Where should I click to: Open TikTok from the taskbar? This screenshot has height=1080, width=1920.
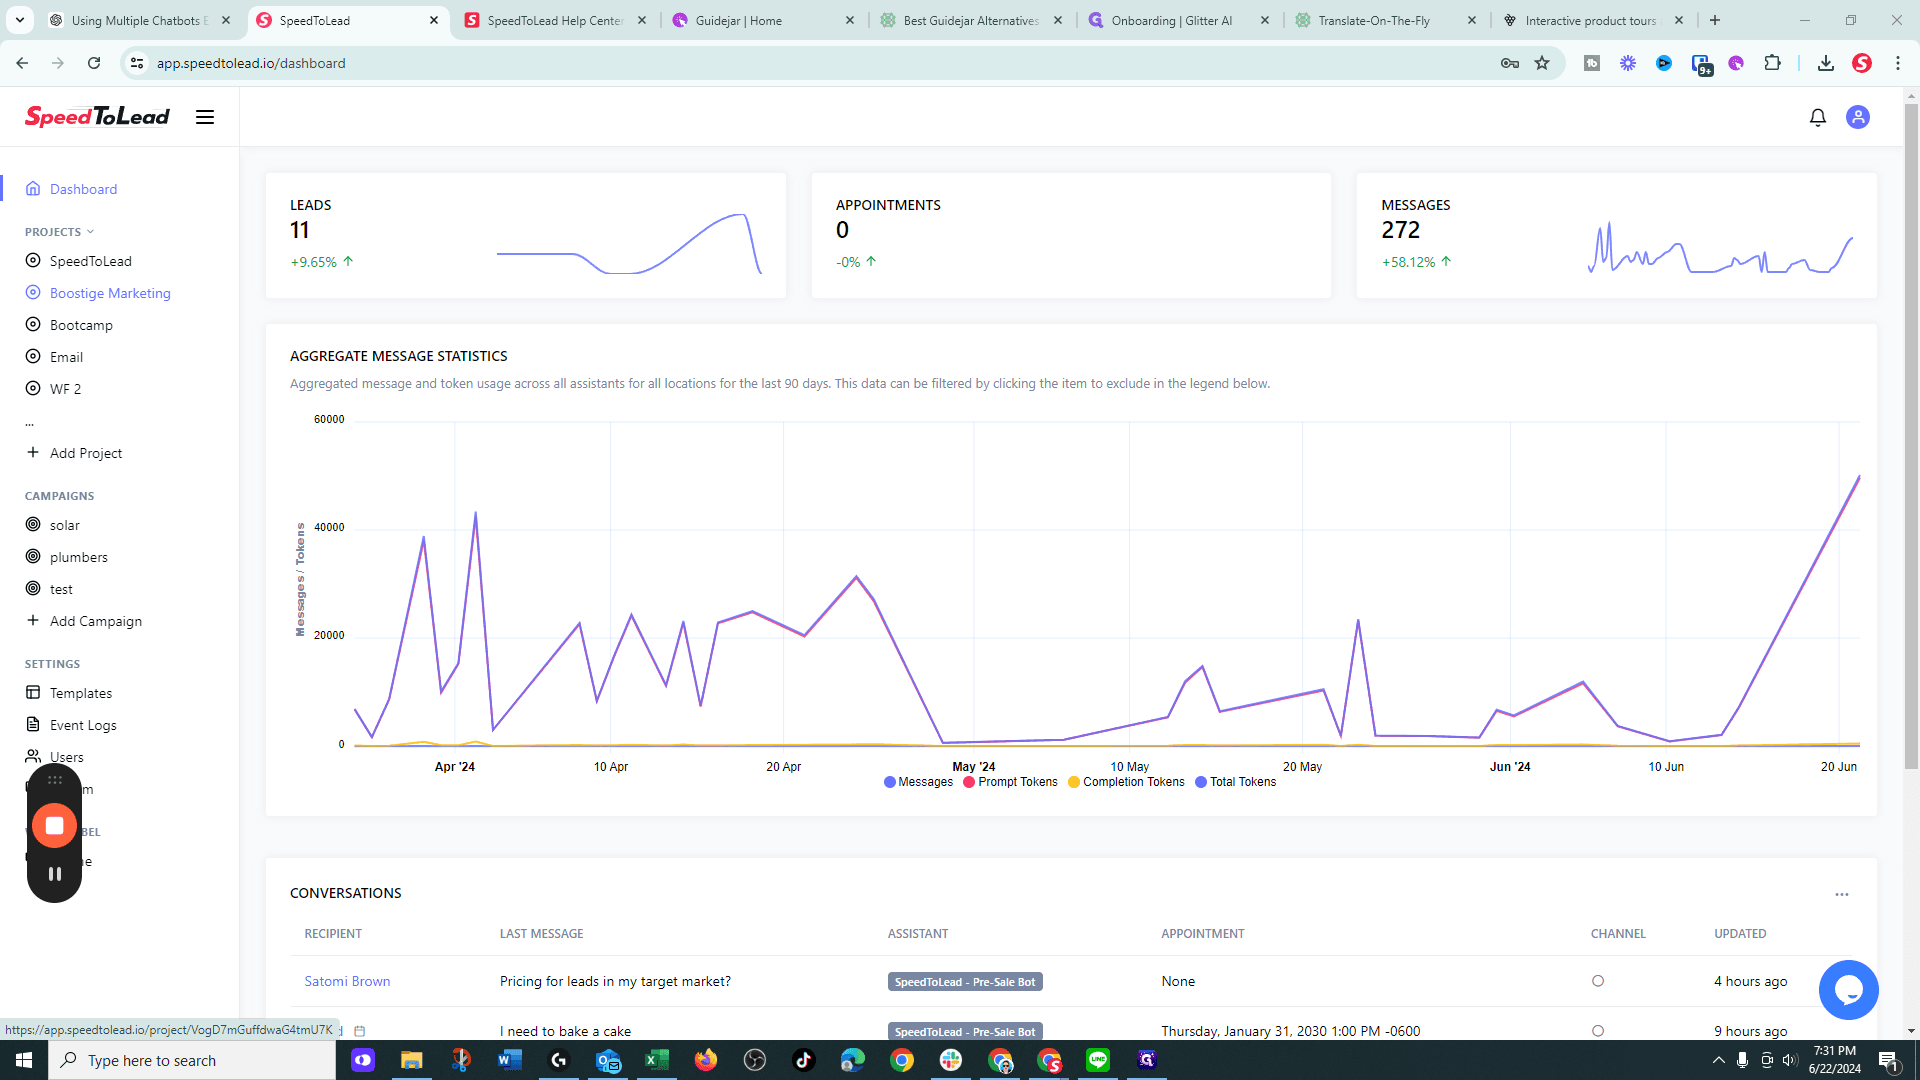[804, 1060]
